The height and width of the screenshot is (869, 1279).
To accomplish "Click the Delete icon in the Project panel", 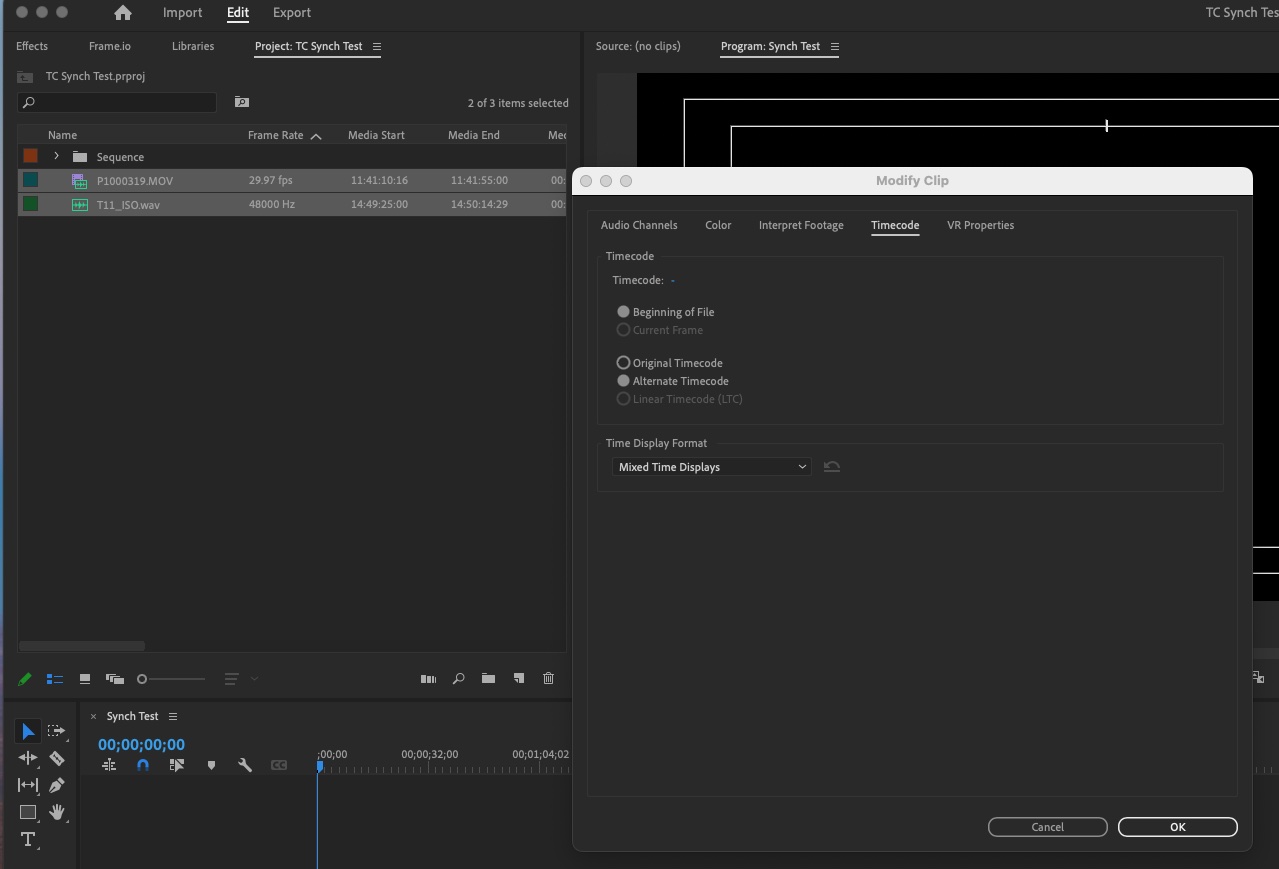I will [x=548, y=678].
